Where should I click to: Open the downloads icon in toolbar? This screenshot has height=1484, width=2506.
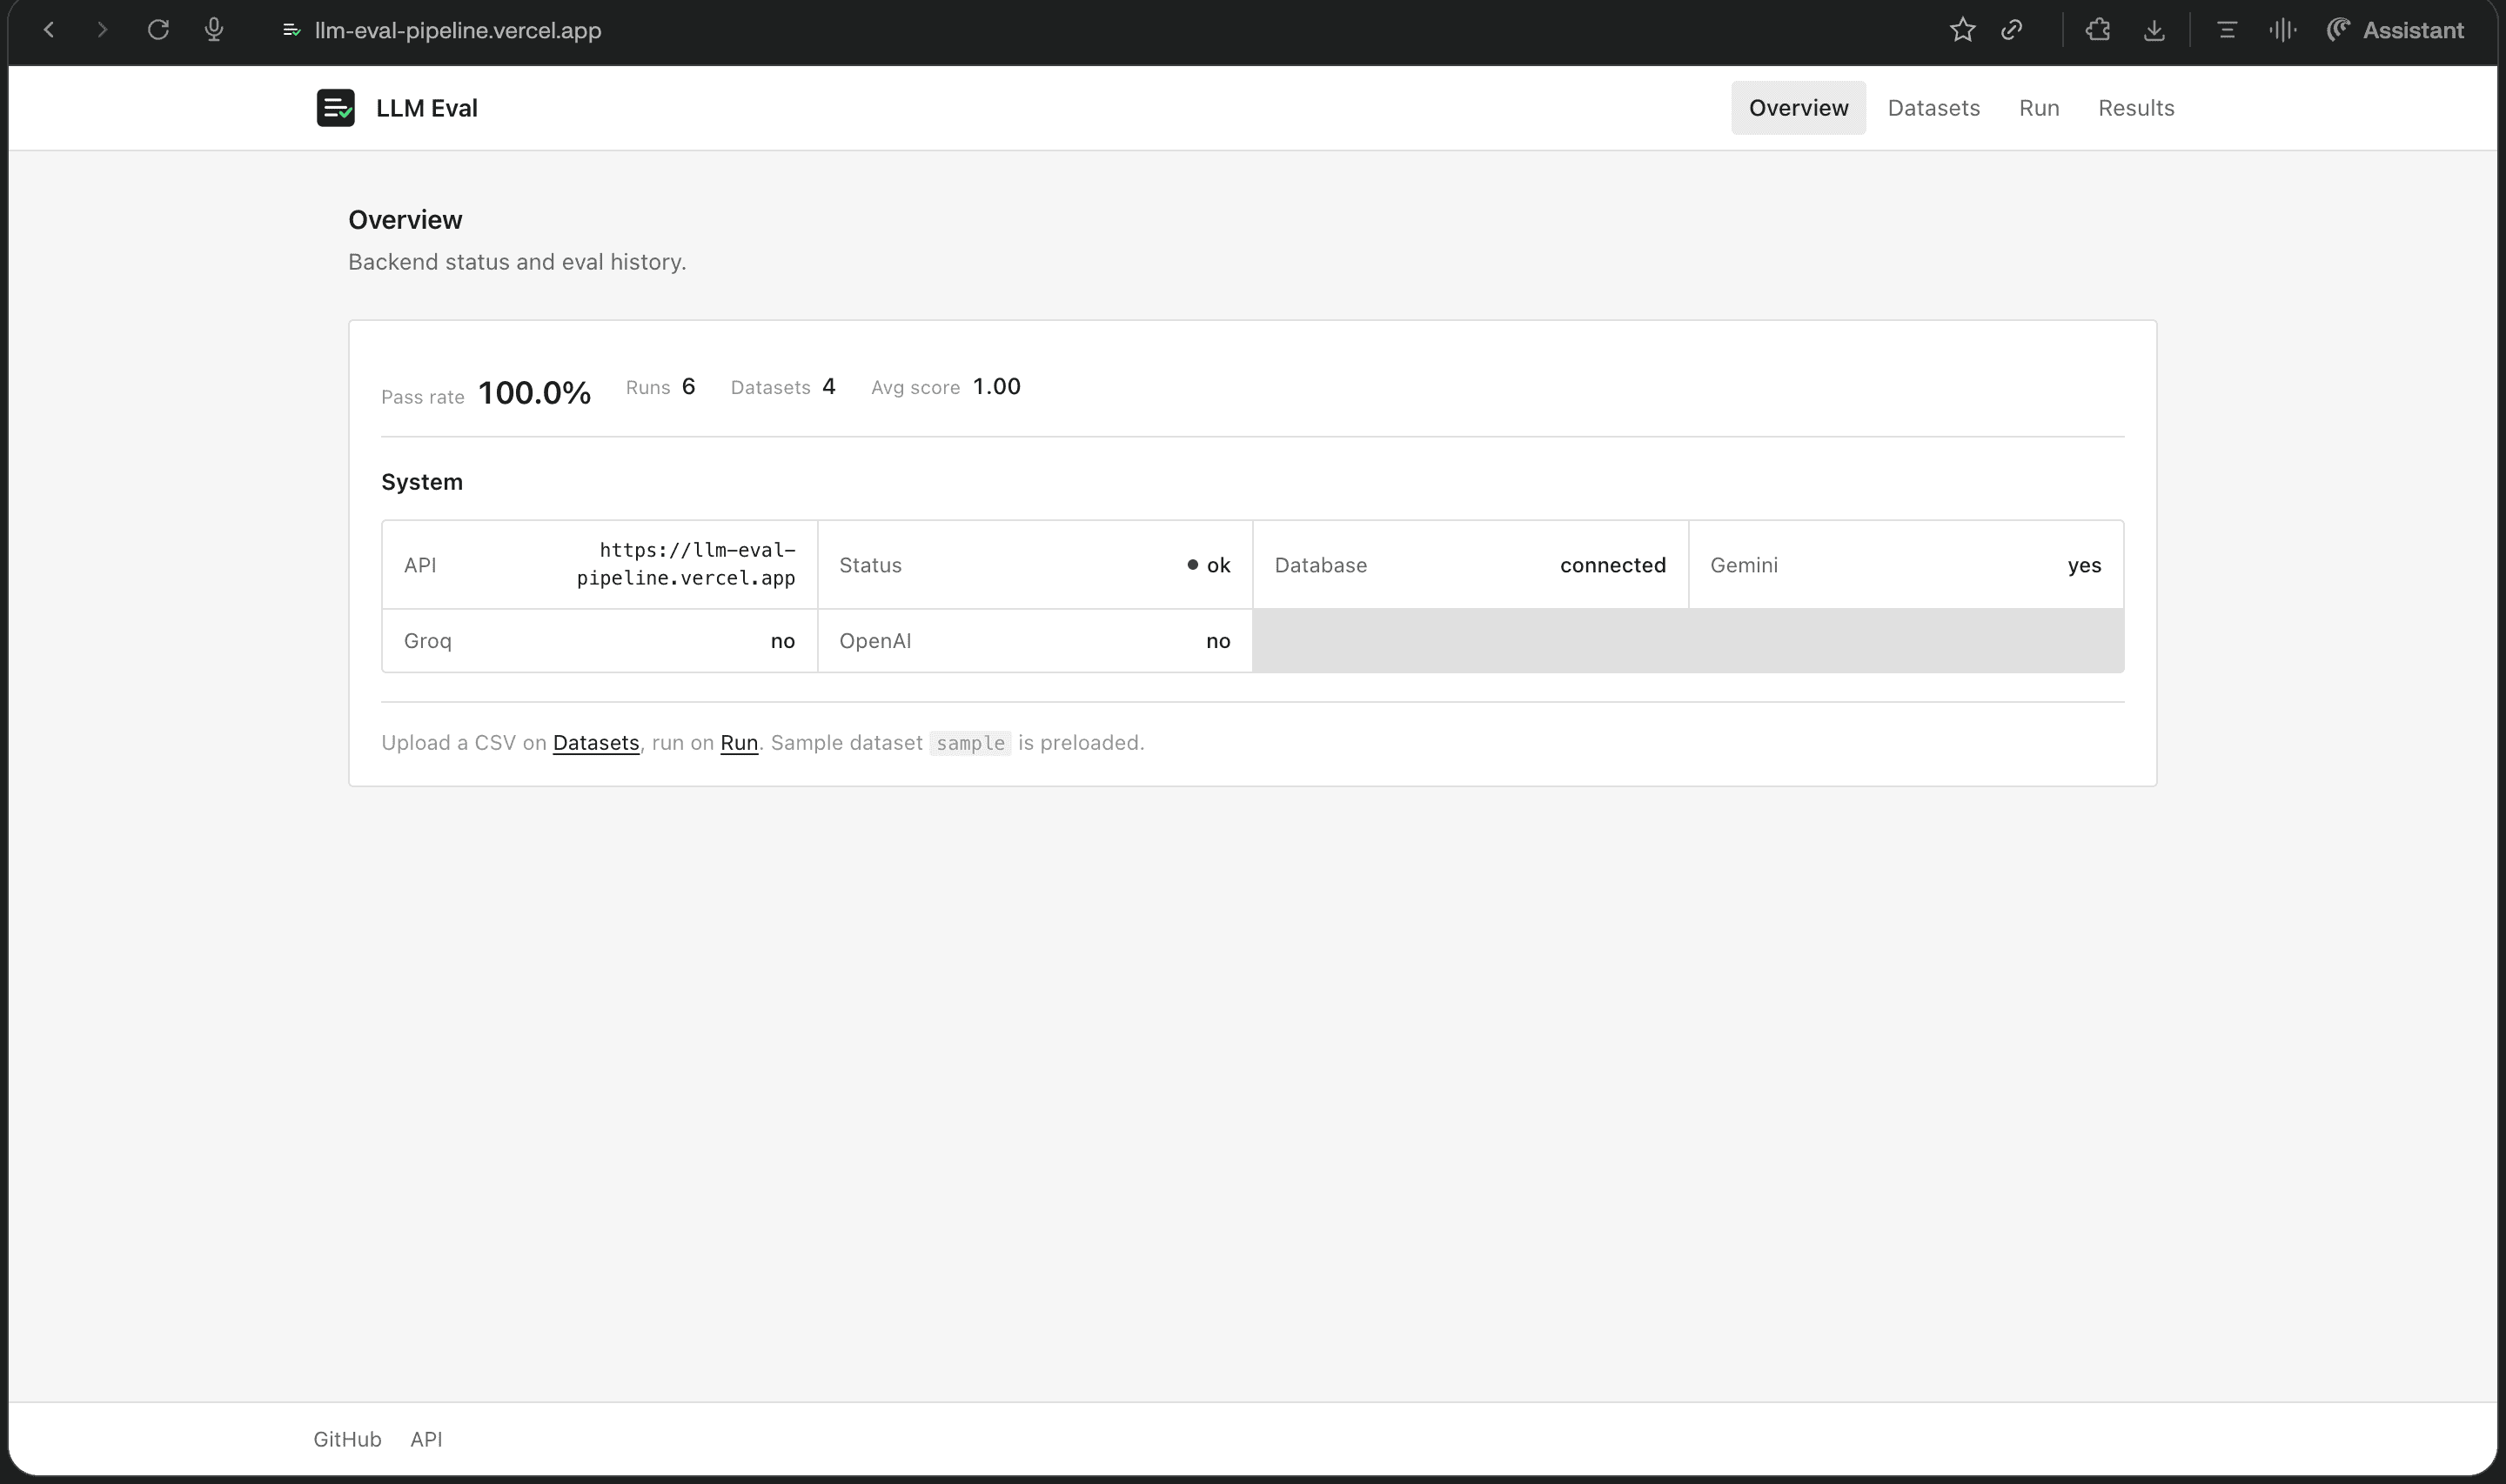(x=2154, y=30)
